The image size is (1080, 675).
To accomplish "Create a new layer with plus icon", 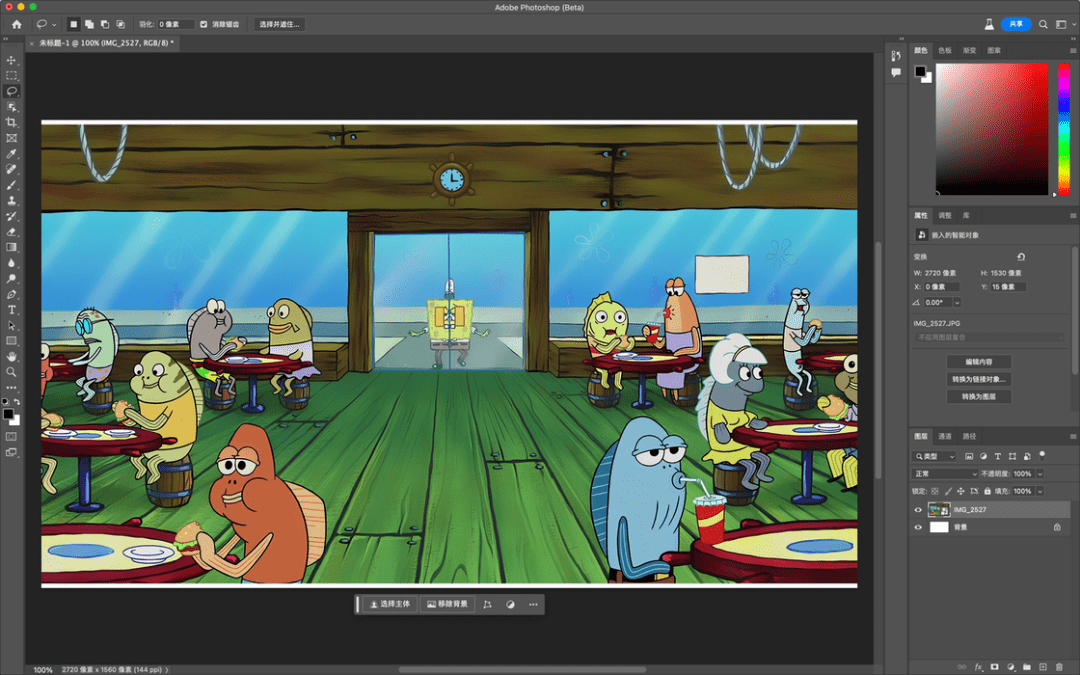I will pos(1043,667).
